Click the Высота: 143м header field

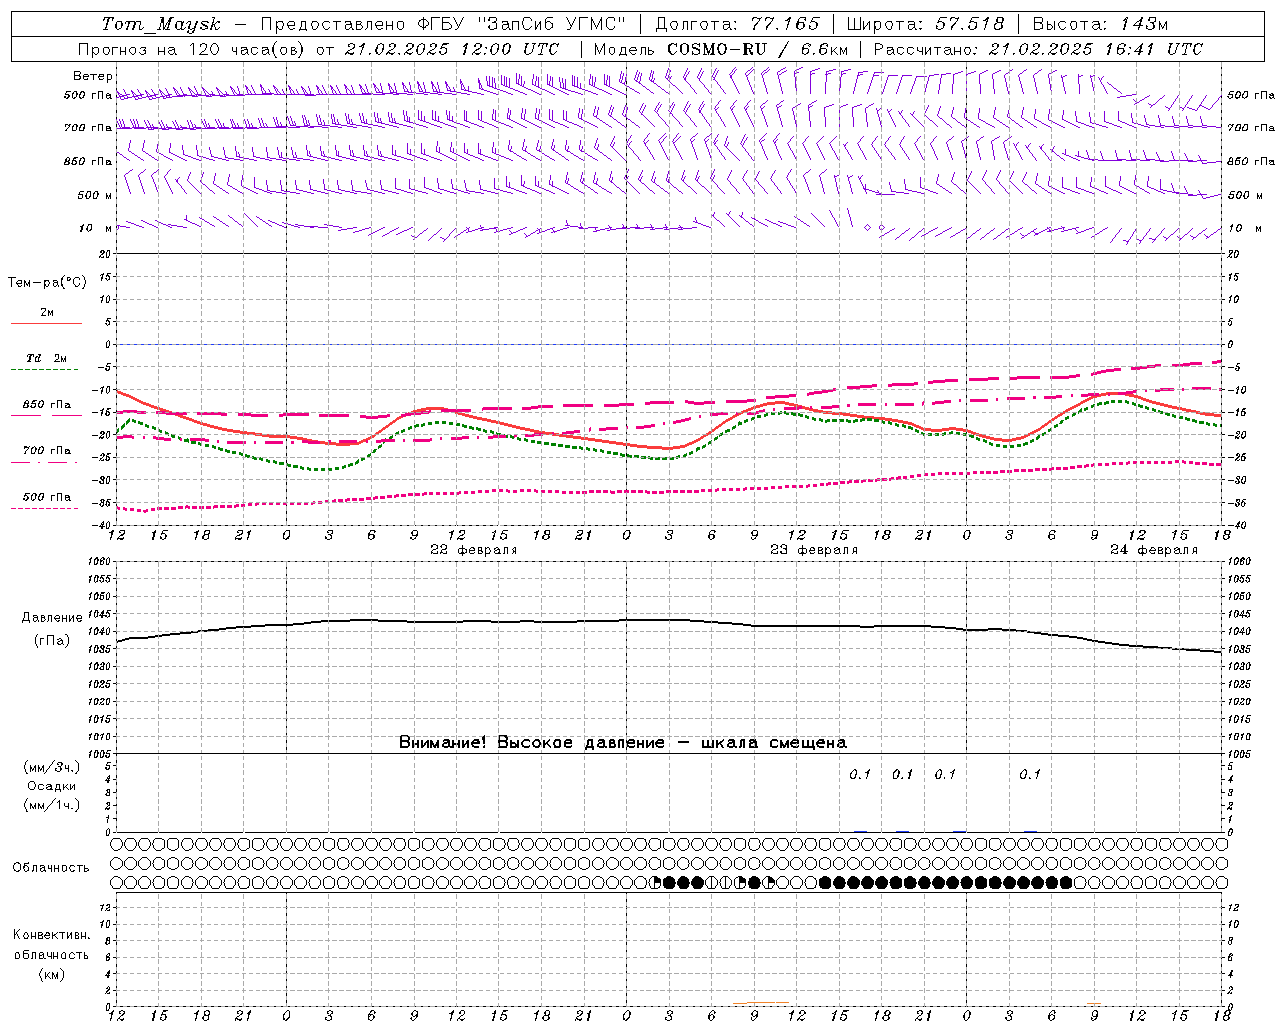coord(1100,24)
